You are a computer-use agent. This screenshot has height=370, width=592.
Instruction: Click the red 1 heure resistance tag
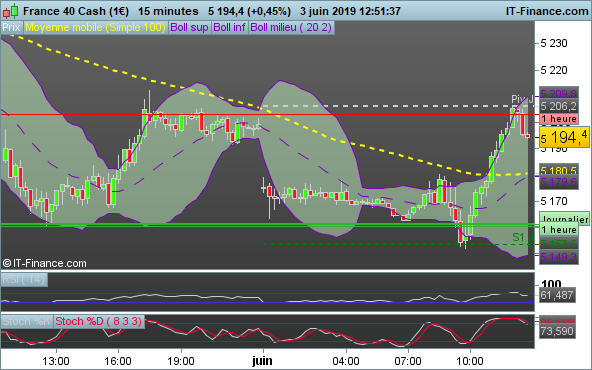click(559, 119)
